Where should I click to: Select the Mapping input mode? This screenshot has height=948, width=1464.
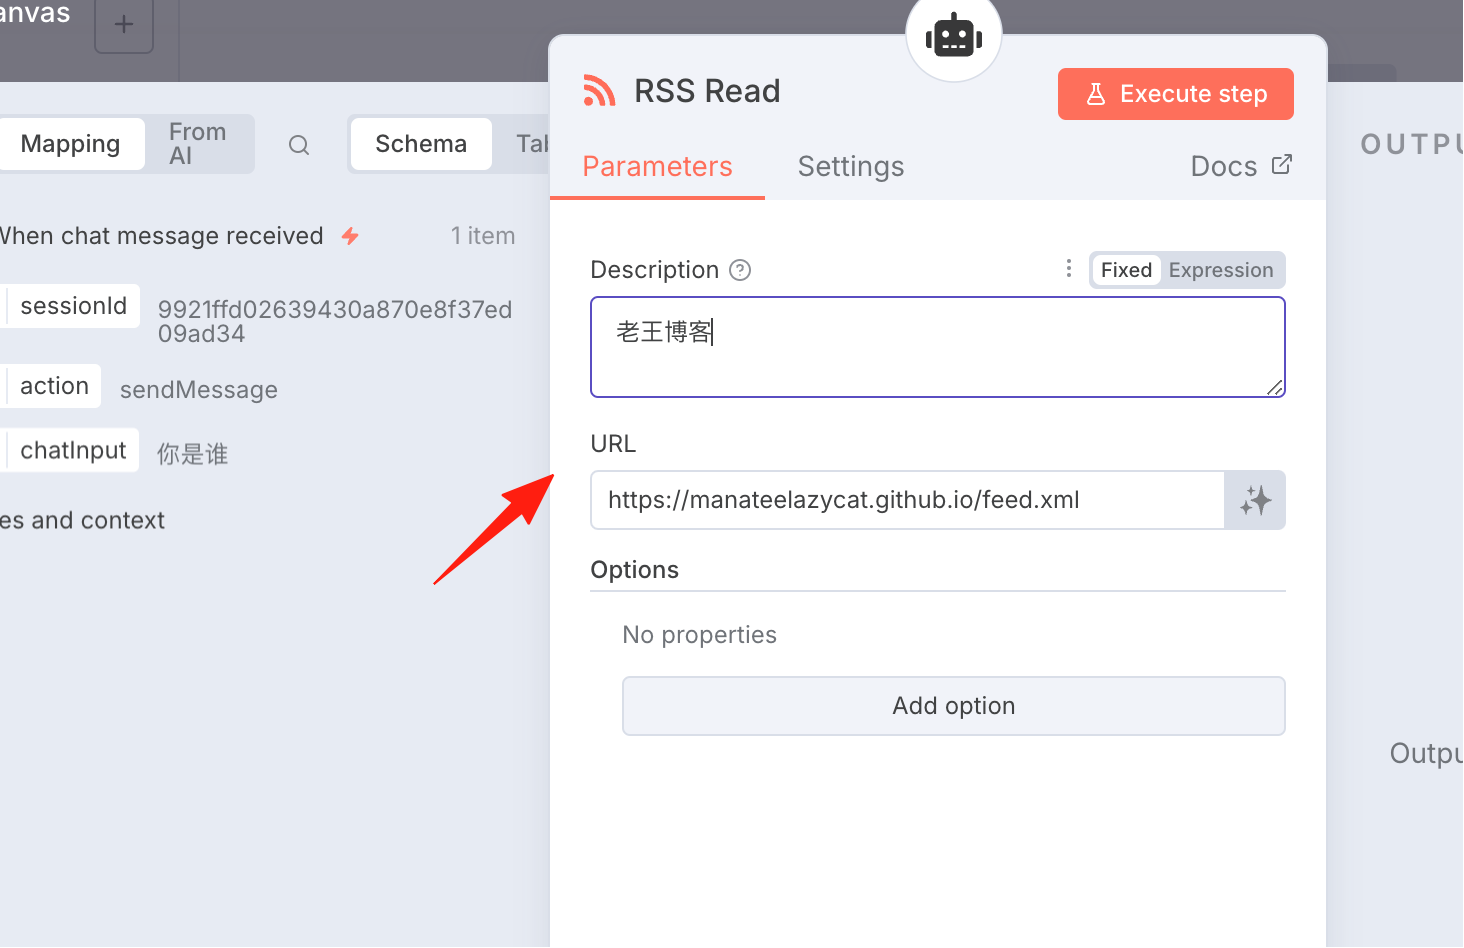pos(70,144)
